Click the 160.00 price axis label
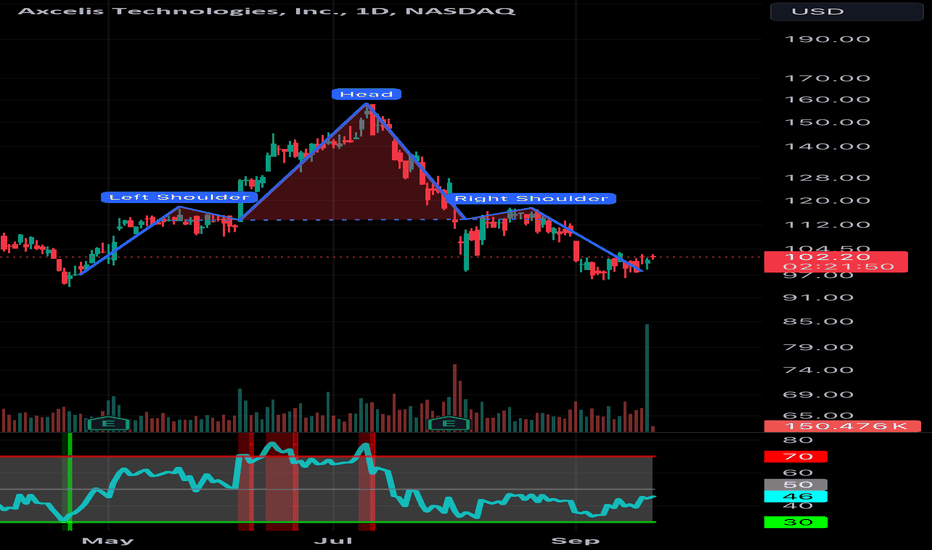932x550 pixels. click(x=827, y=99)
